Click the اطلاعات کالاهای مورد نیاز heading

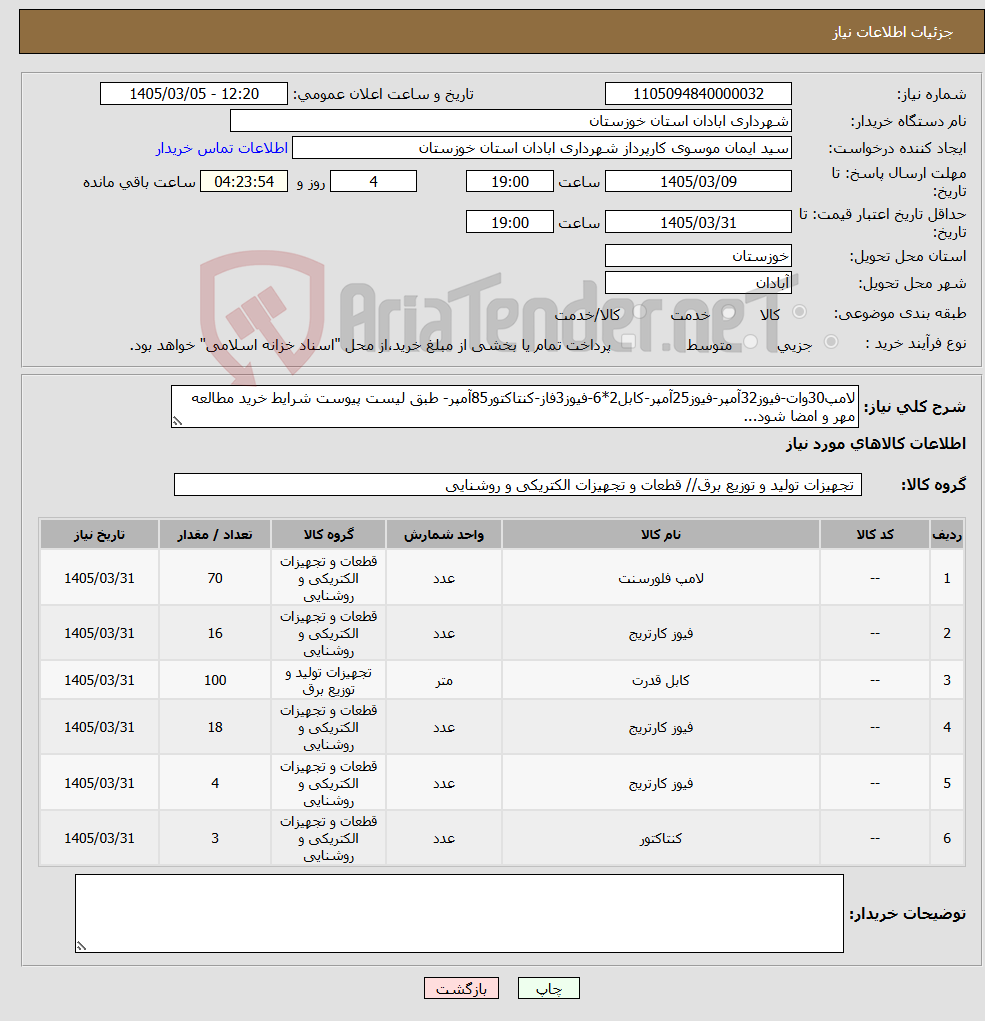876,444
